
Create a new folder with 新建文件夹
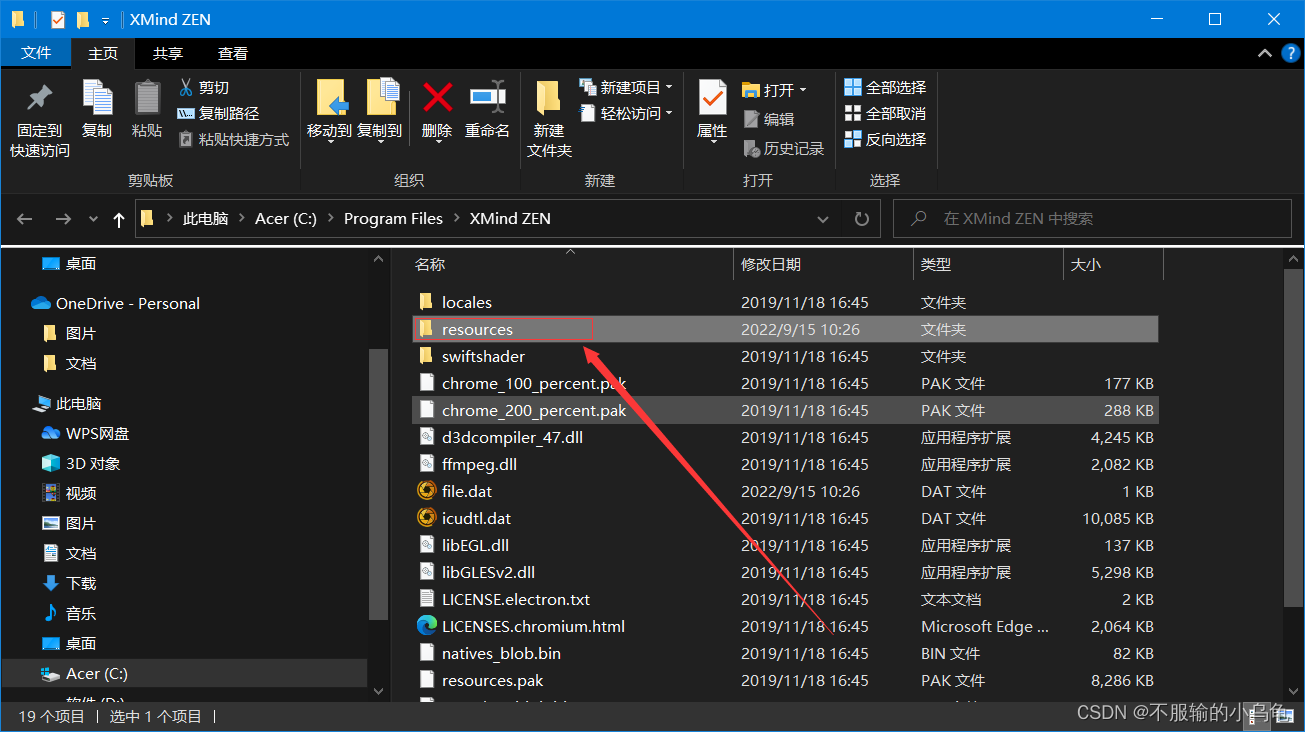(x=549, y=119)
